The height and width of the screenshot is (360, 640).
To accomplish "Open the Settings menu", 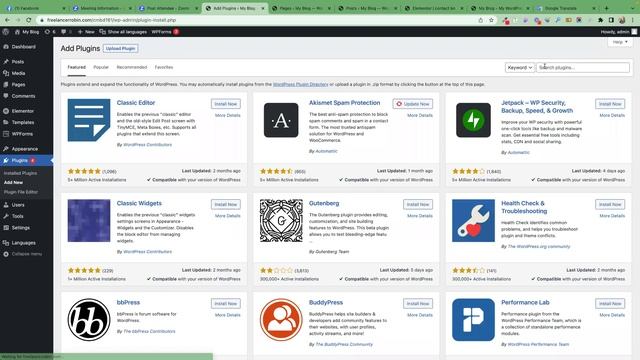I will click(x=20, y=228).
